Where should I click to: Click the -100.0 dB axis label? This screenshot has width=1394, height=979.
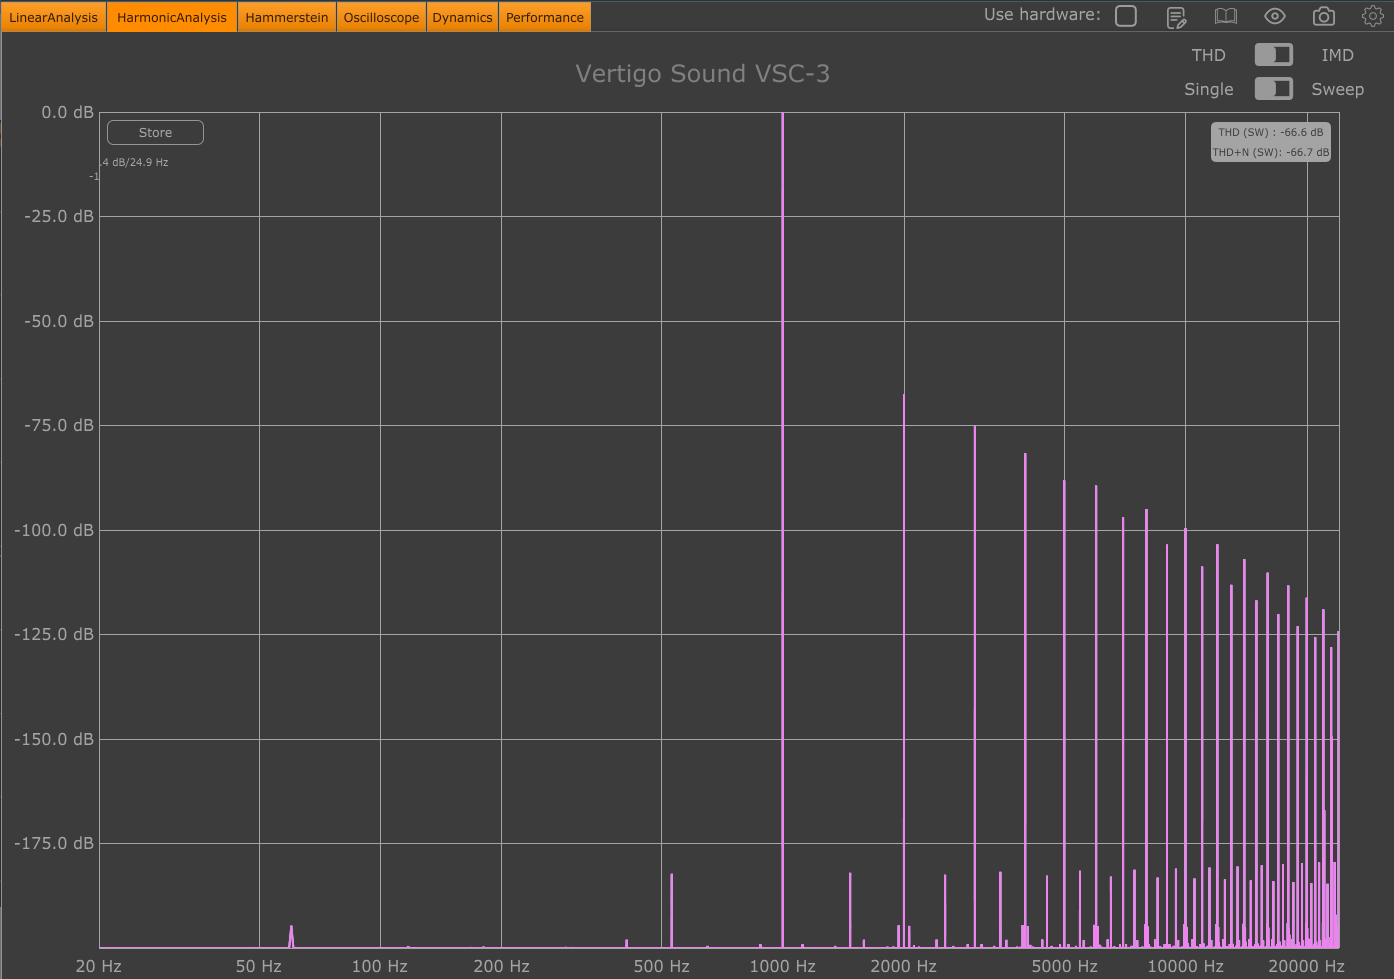coord(54,530)
